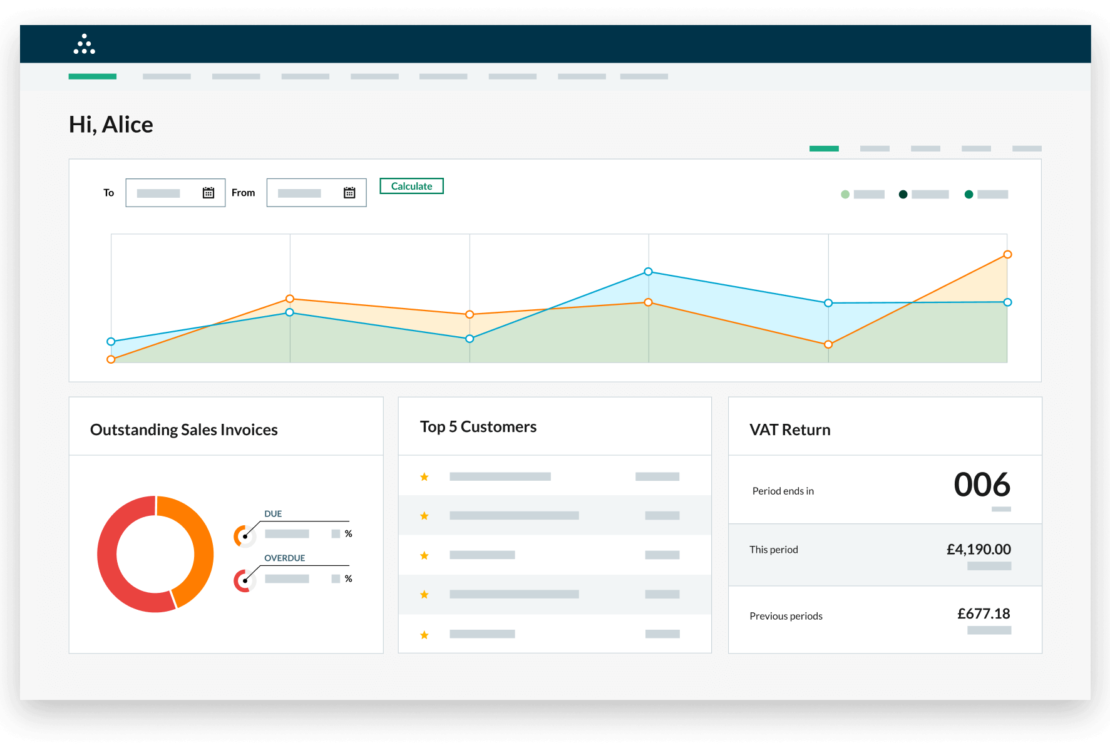1110x750 pixels.
Task: Click the highest orange data point on chart
Action: tap(1007, 254)
